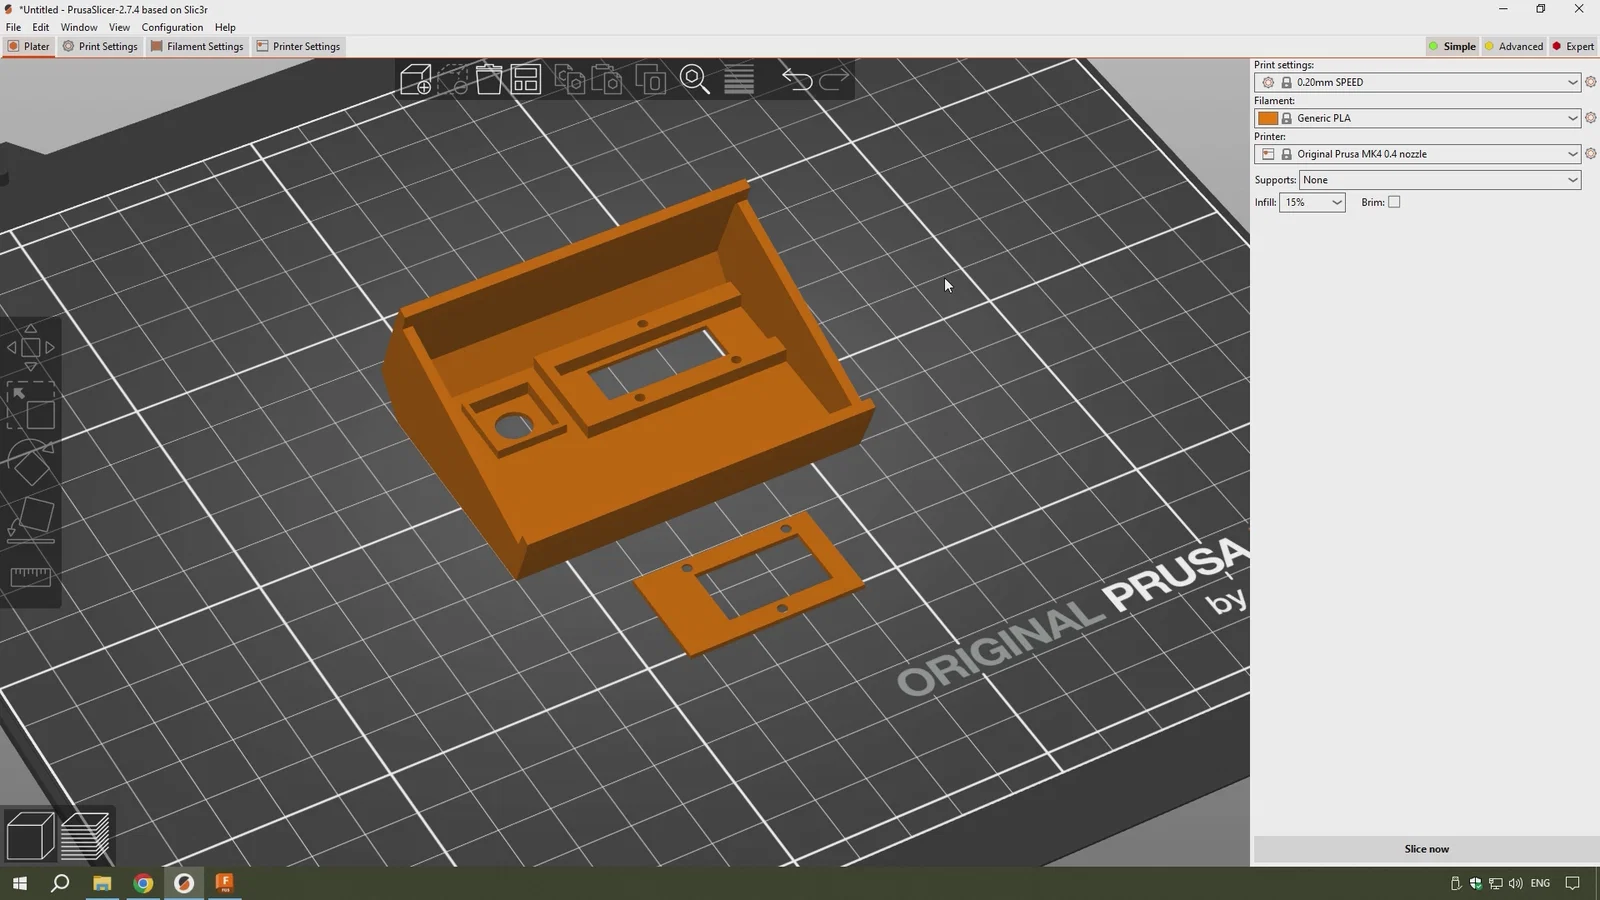Viewport: 1600px width, 900px height.
Task: Click the Delete all trash icon
Action: (x=489, y=79)
